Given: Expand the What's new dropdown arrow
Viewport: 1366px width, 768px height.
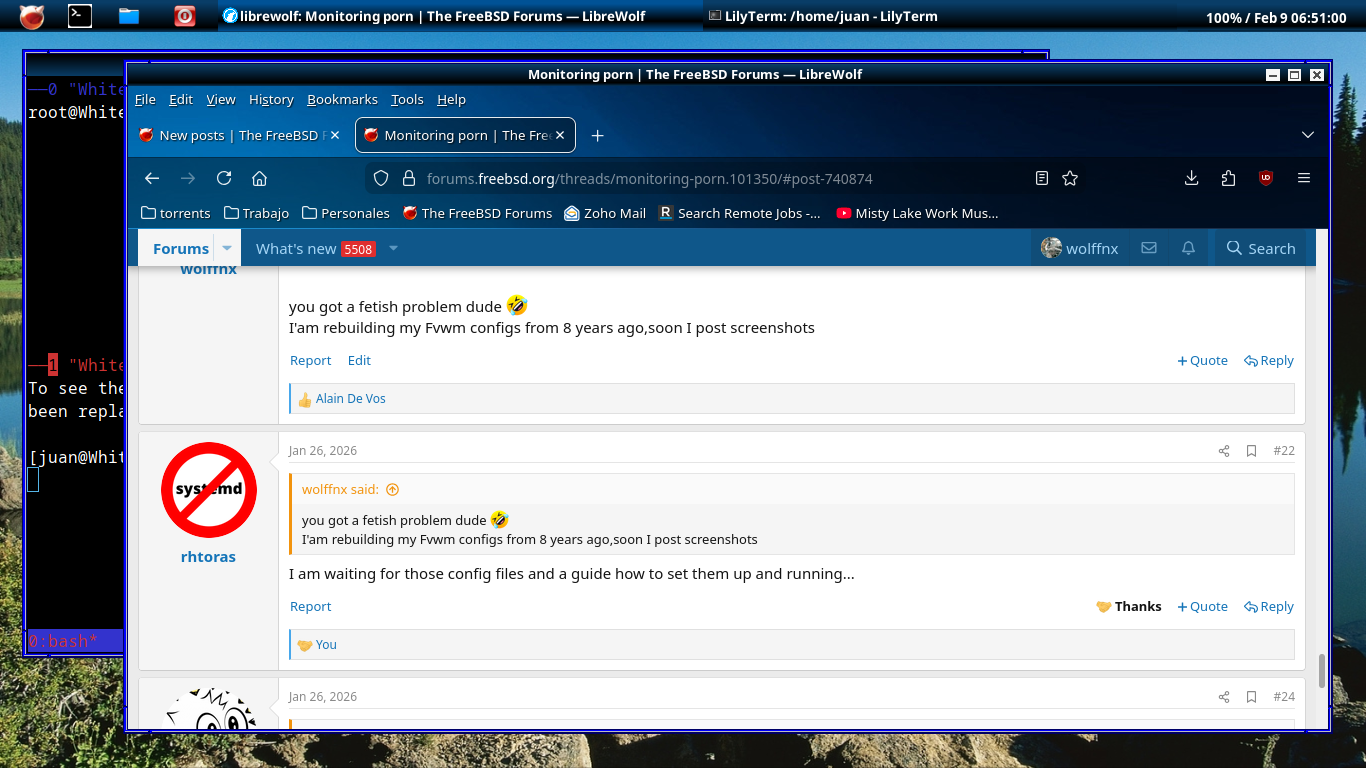Looking at the screenshot, I should 393,248.
